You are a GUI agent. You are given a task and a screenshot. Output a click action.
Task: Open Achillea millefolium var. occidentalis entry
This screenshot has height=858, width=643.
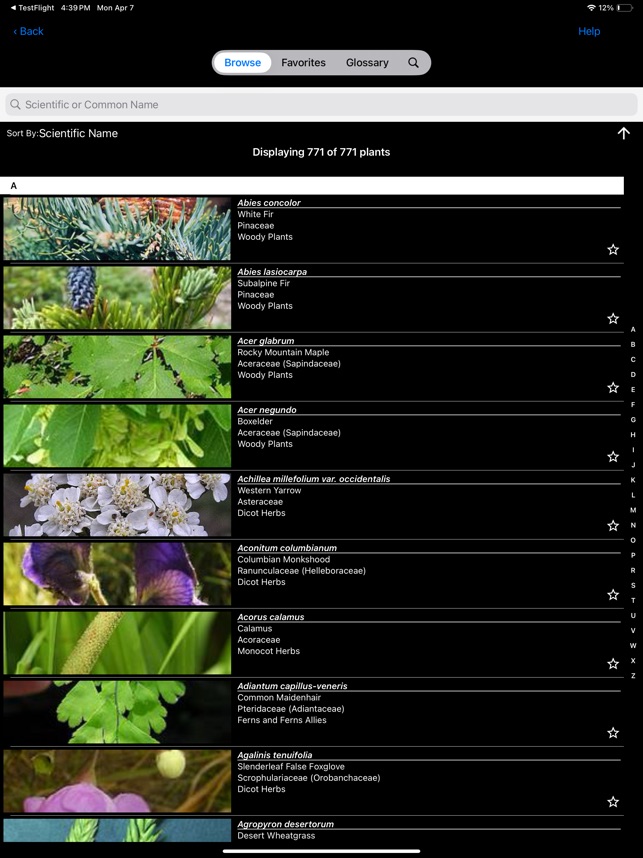point(314,478)
